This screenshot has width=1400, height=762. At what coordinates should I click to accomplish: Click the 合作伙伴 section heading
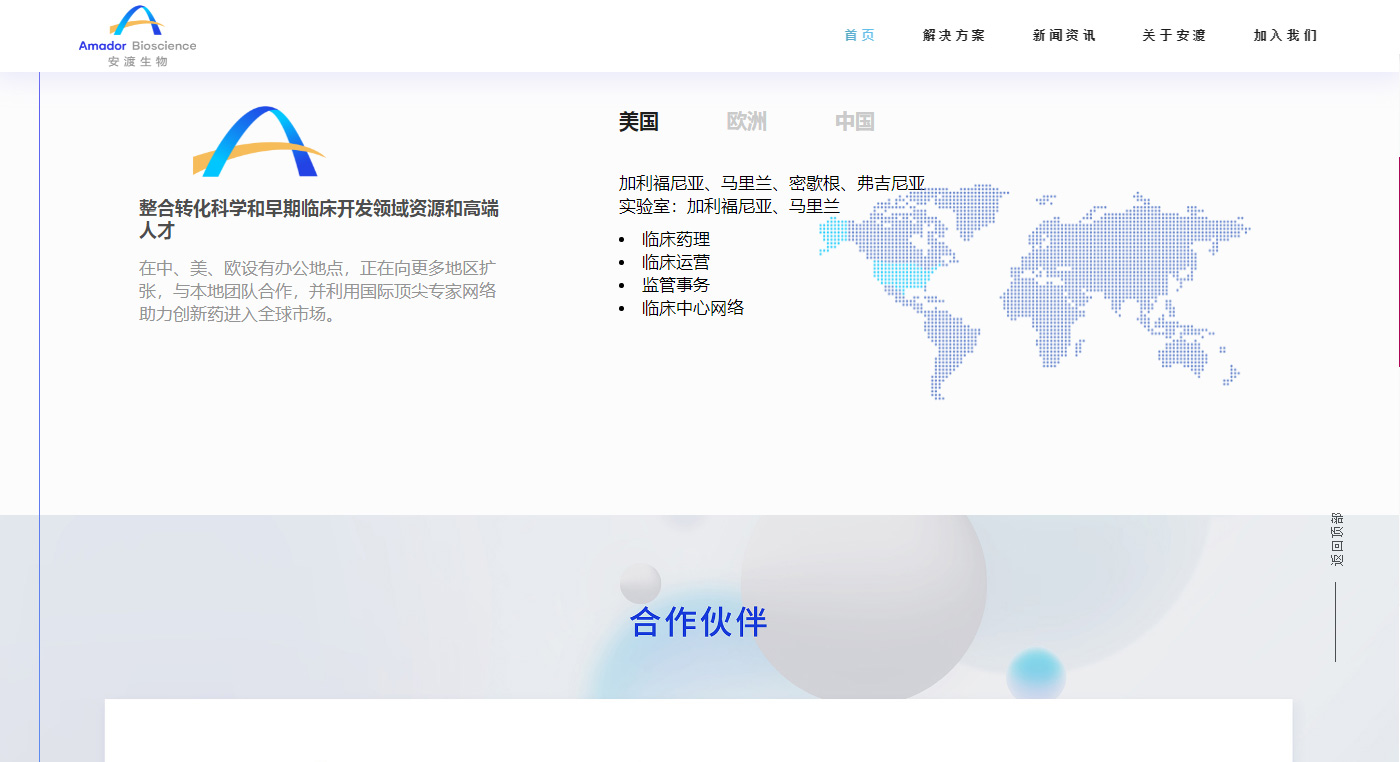click(698, 622)
